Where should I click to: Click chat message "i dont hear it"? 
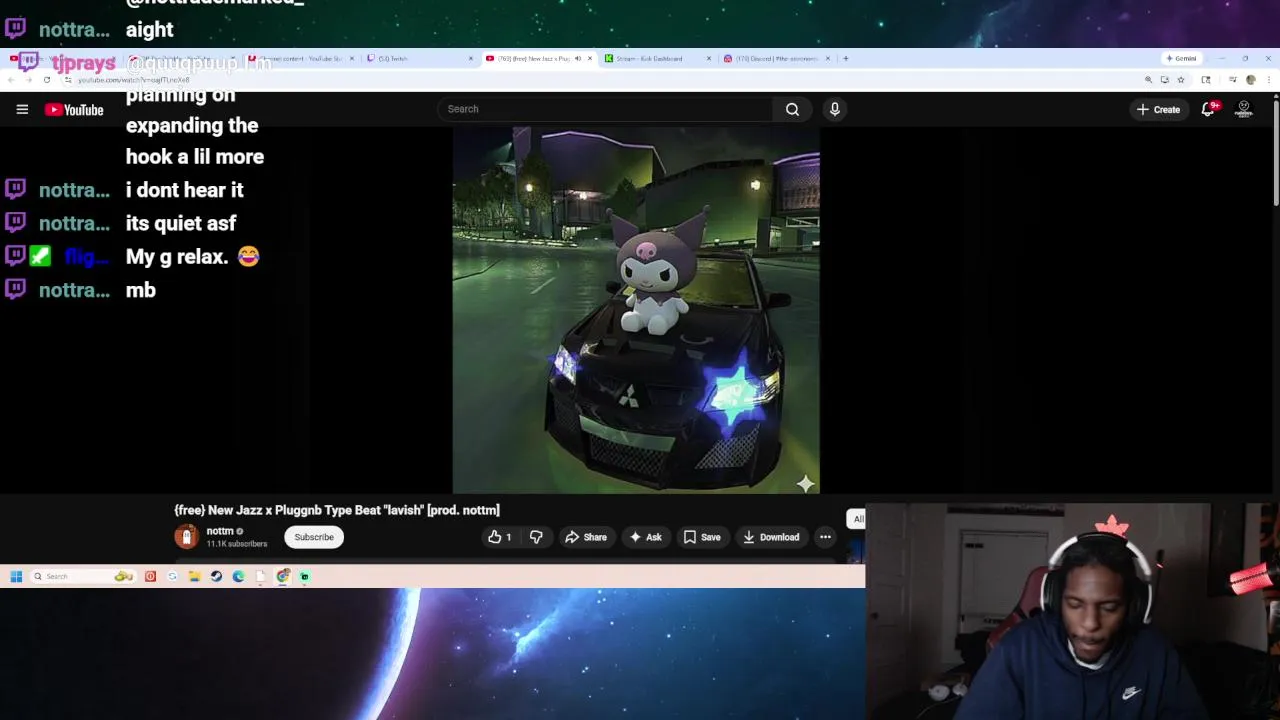[x=185, y=190]
